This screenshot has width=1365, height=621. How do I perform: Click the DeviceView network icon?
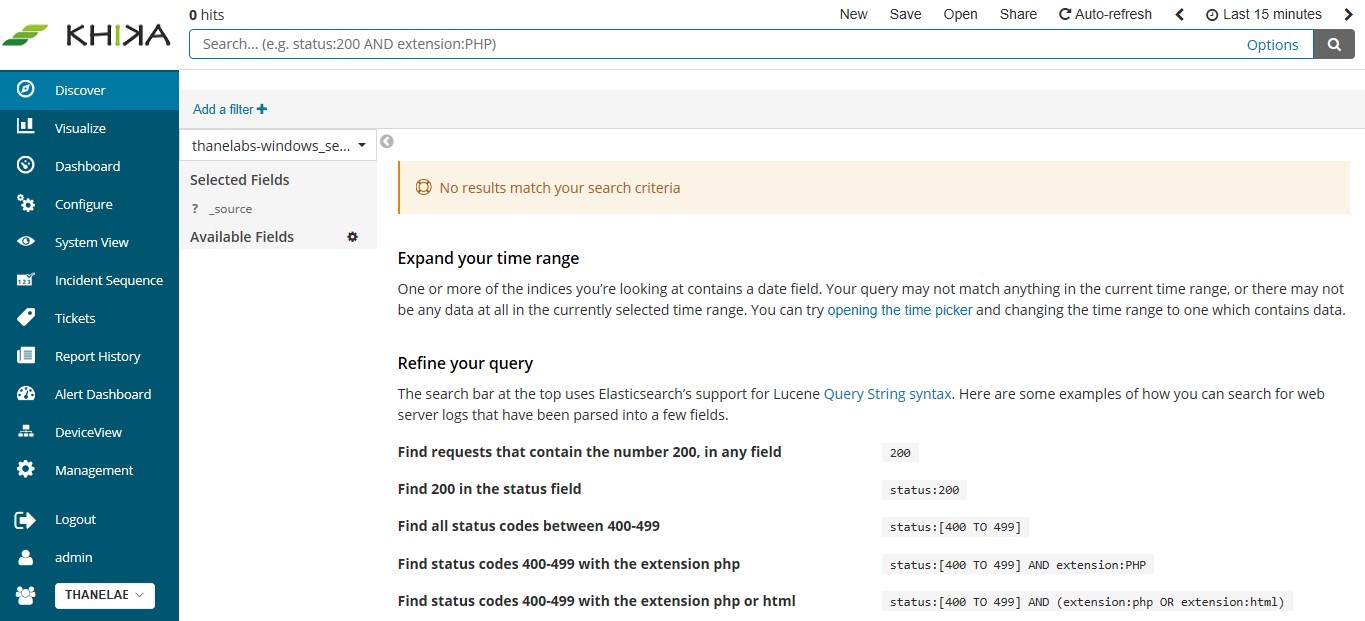click(26, 432)
